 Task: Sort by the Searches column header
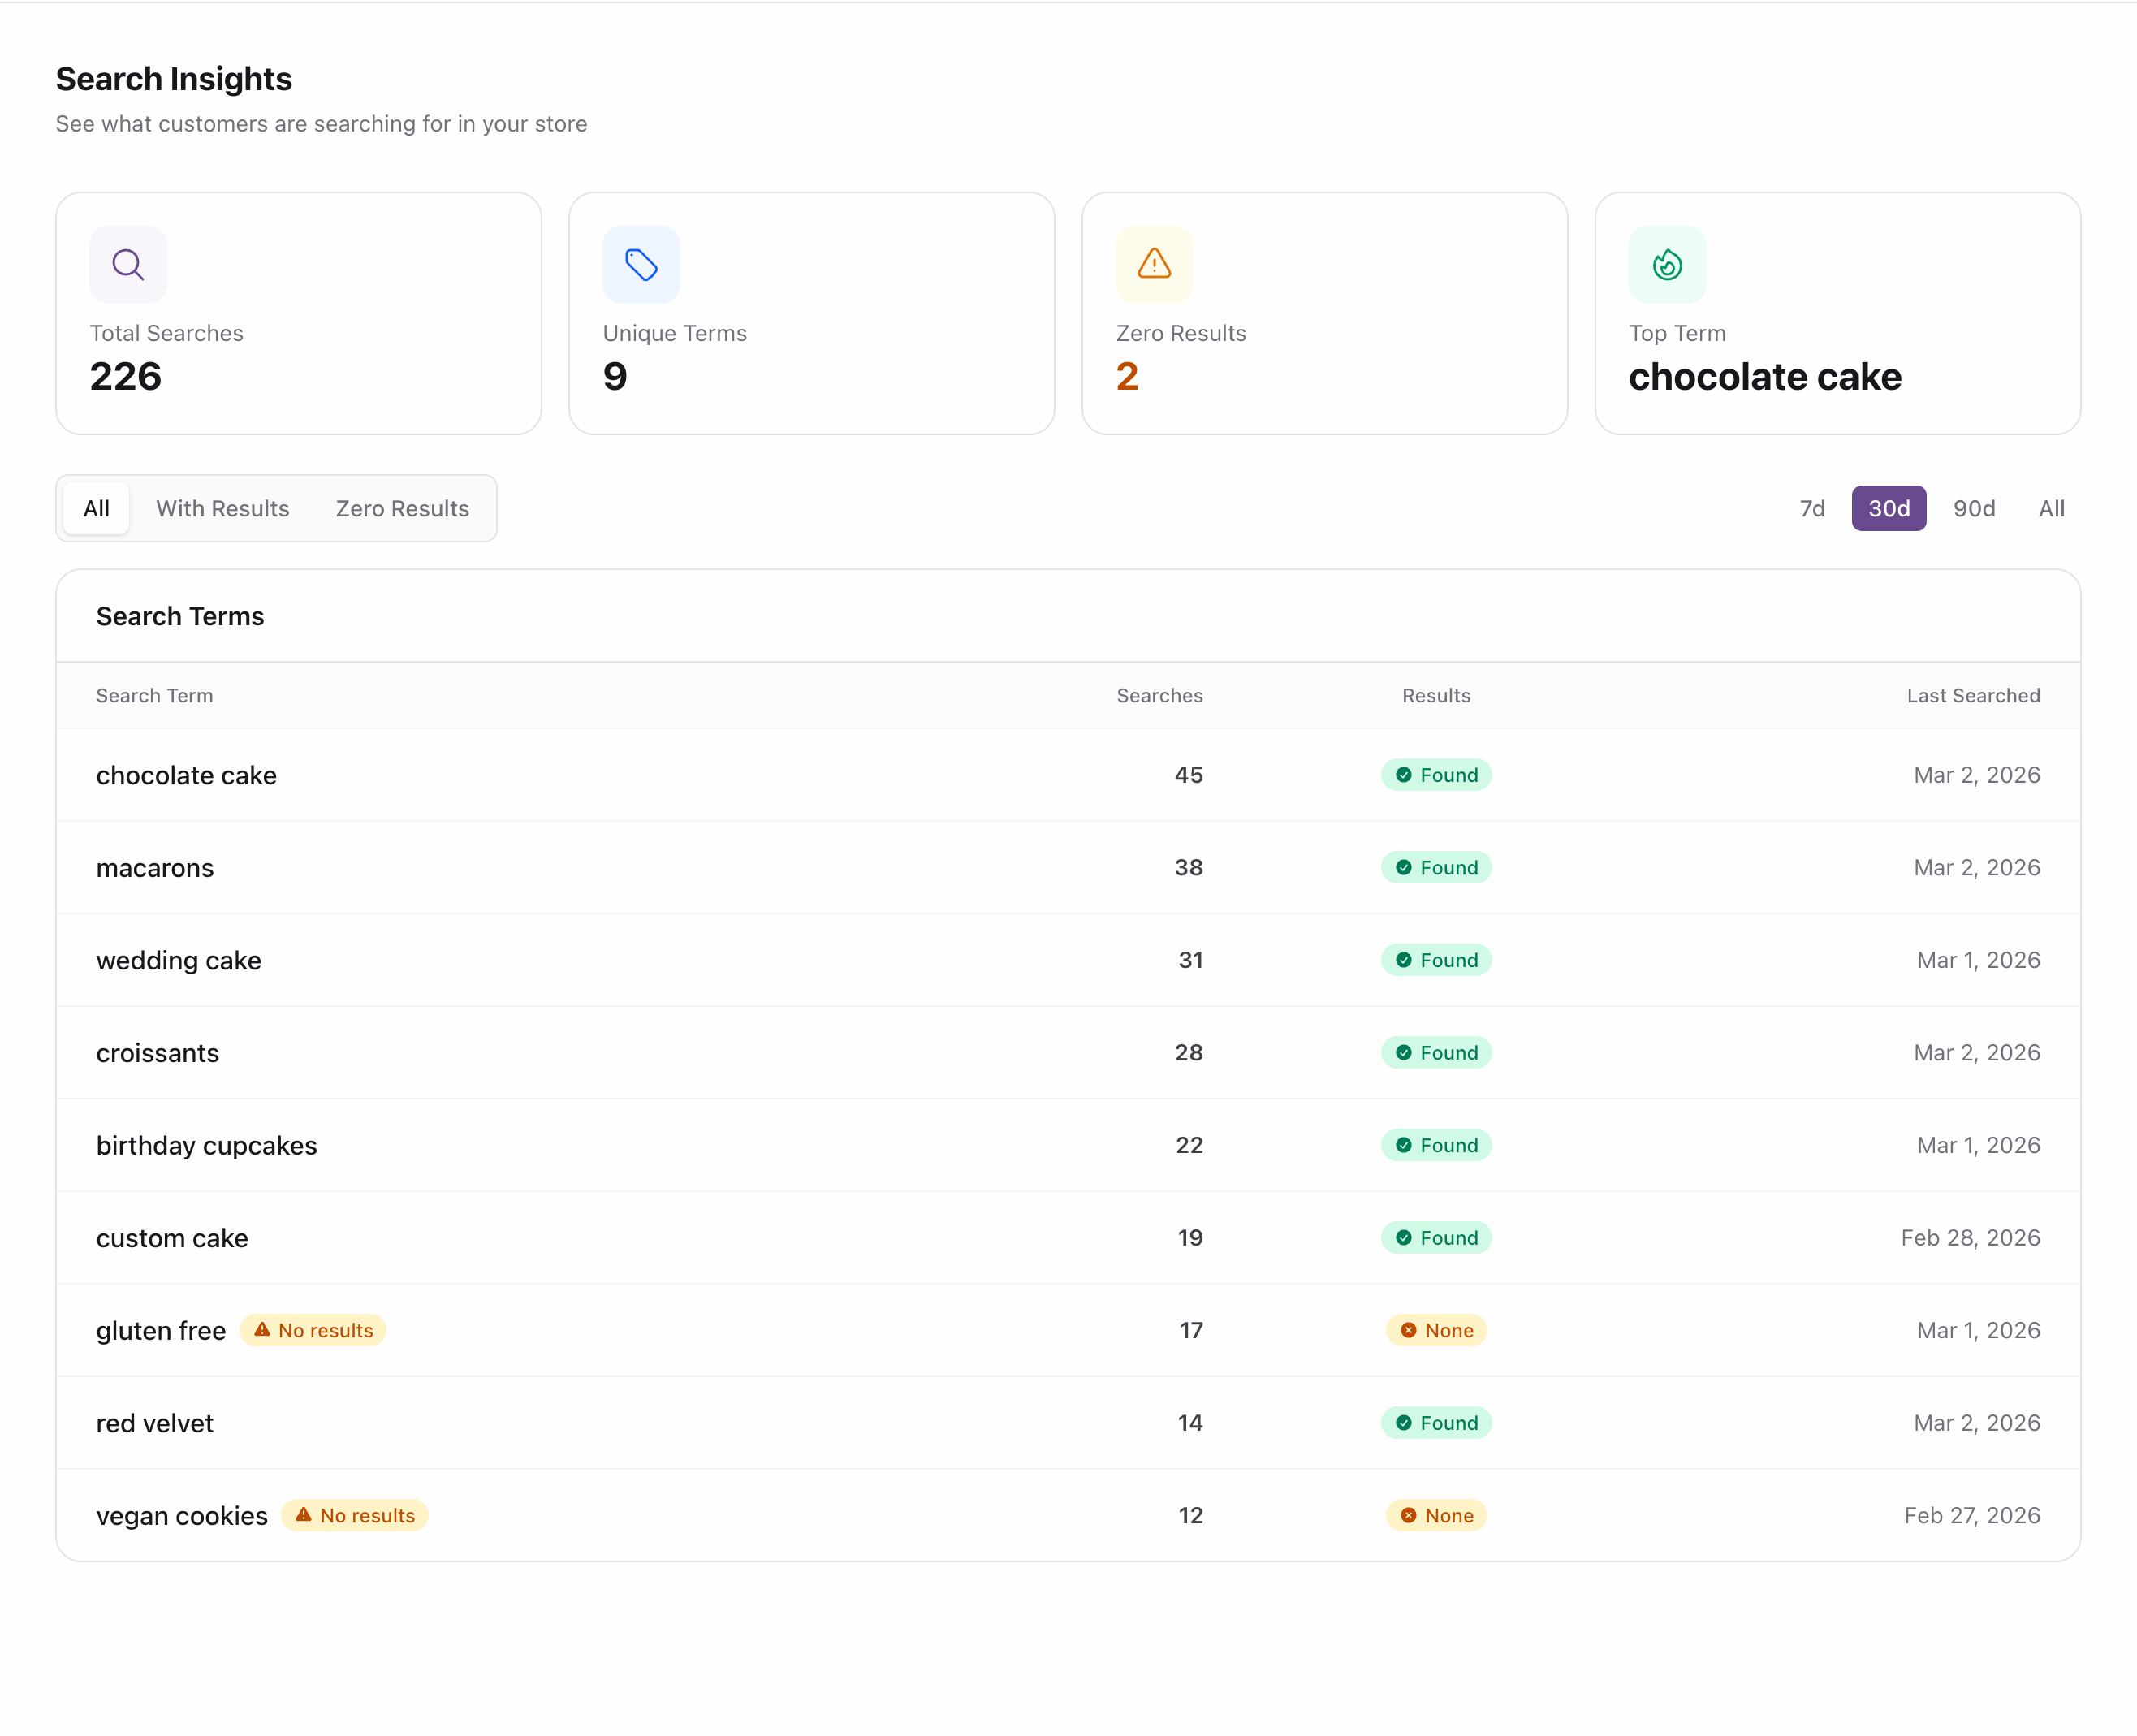1159,695
